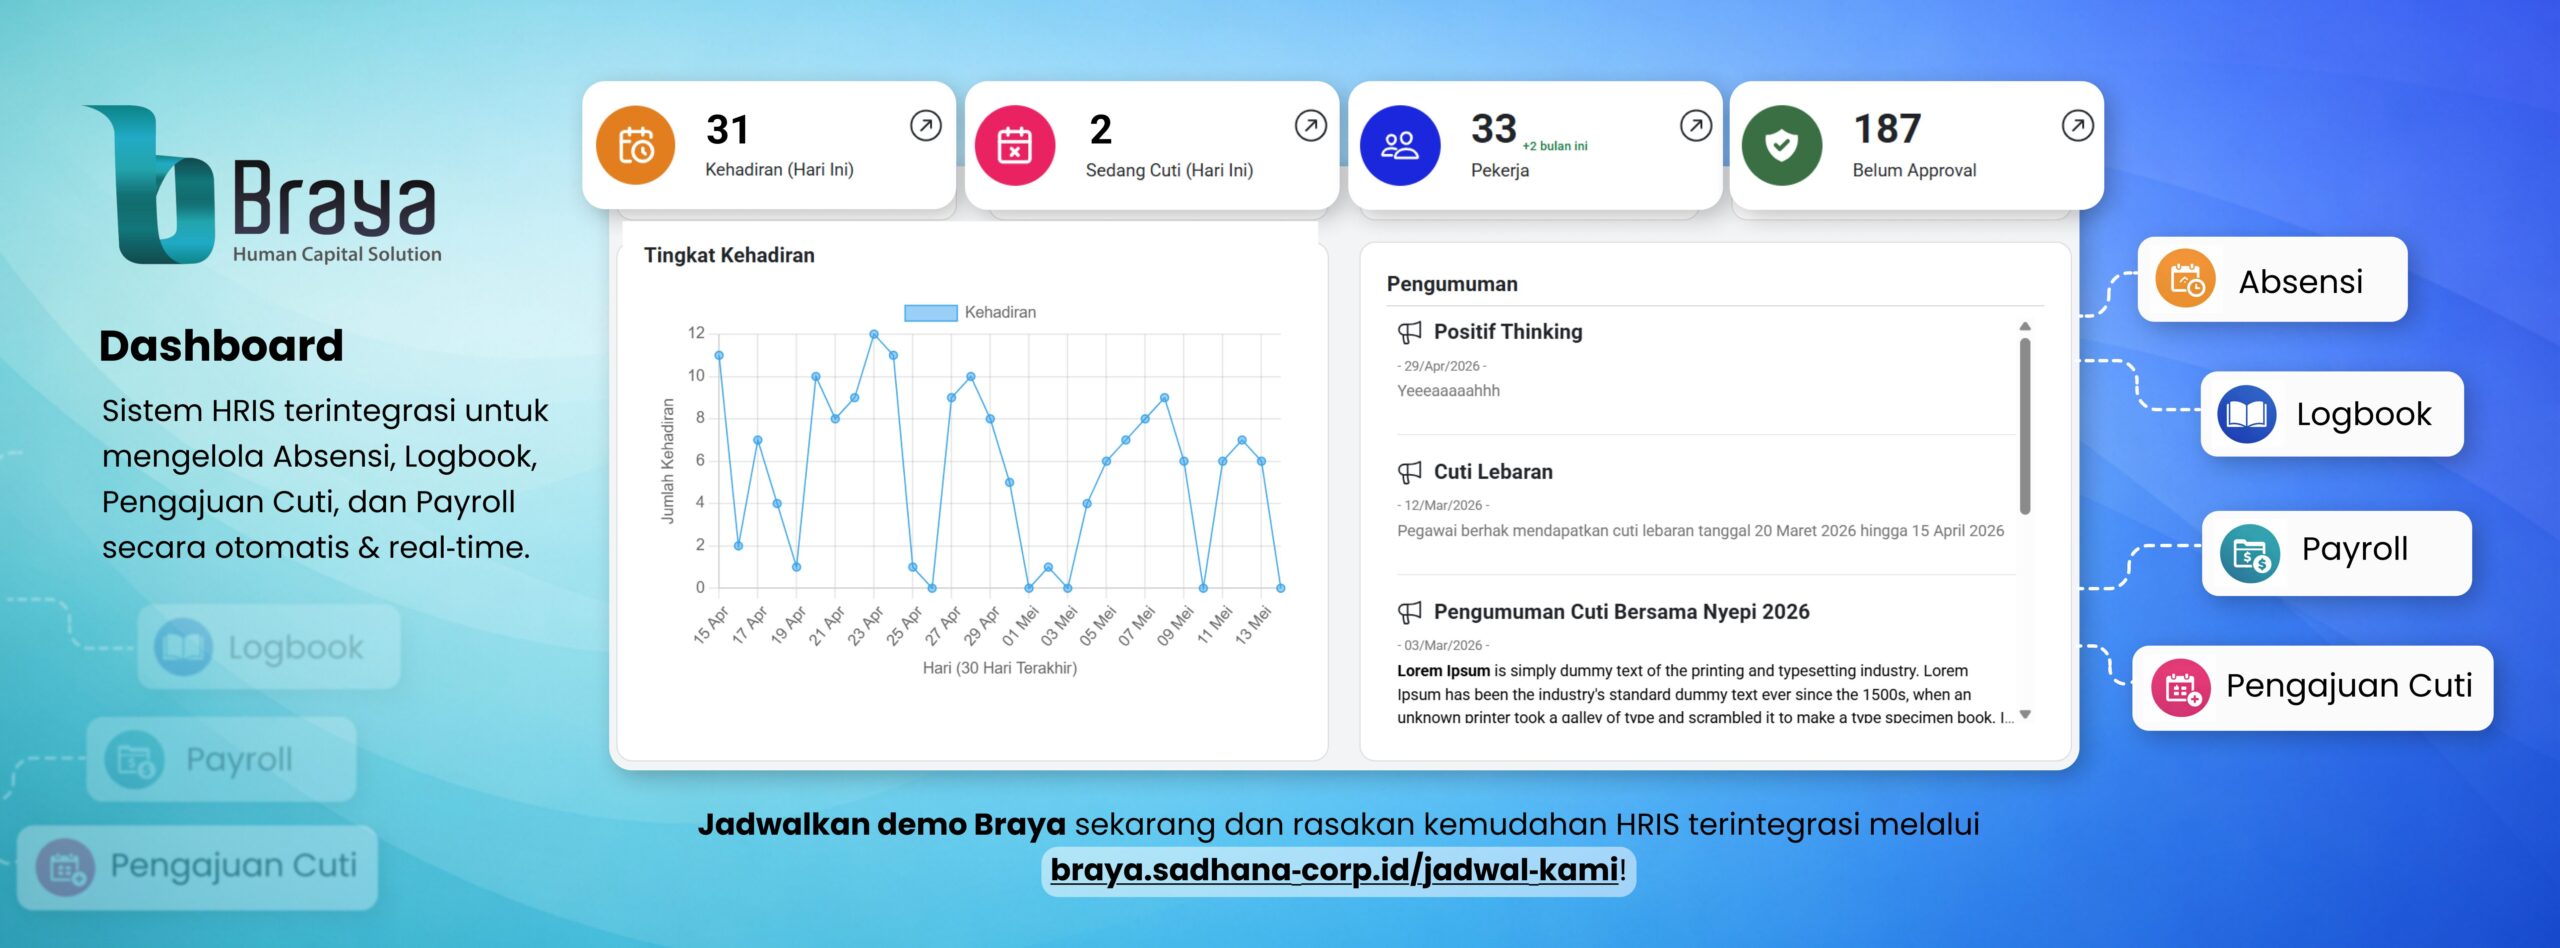Click the blue Logbook book icon

2246,414
